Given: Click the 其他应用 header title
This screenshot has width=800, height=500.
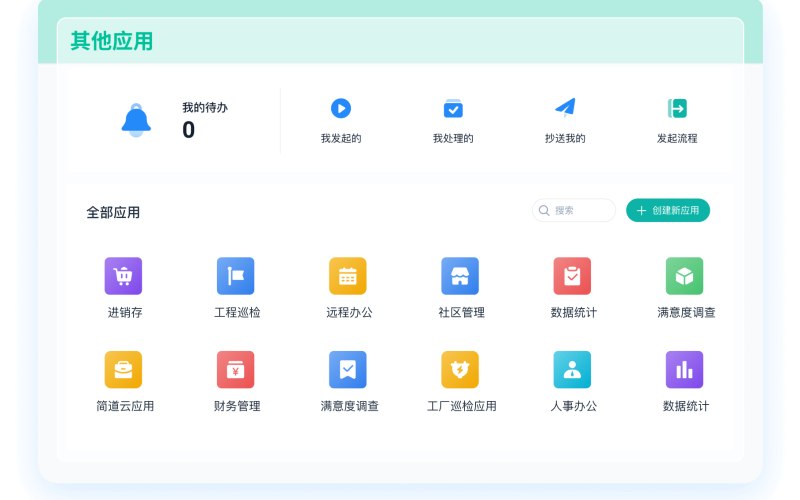Looking at the screenshot, I should point(112,41).
